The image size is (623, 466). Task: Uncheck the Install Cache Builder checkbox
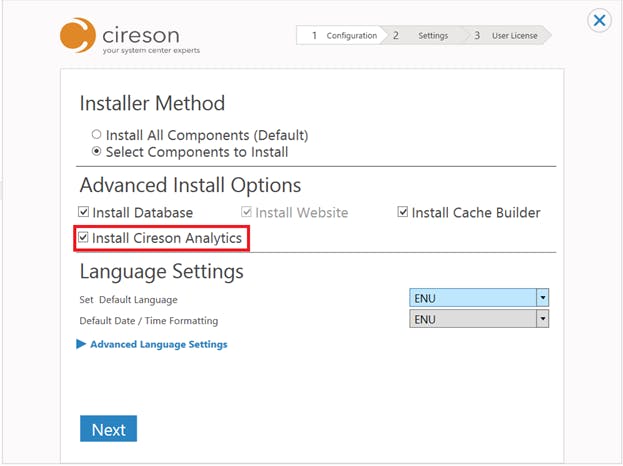click(x=403, y=213)
